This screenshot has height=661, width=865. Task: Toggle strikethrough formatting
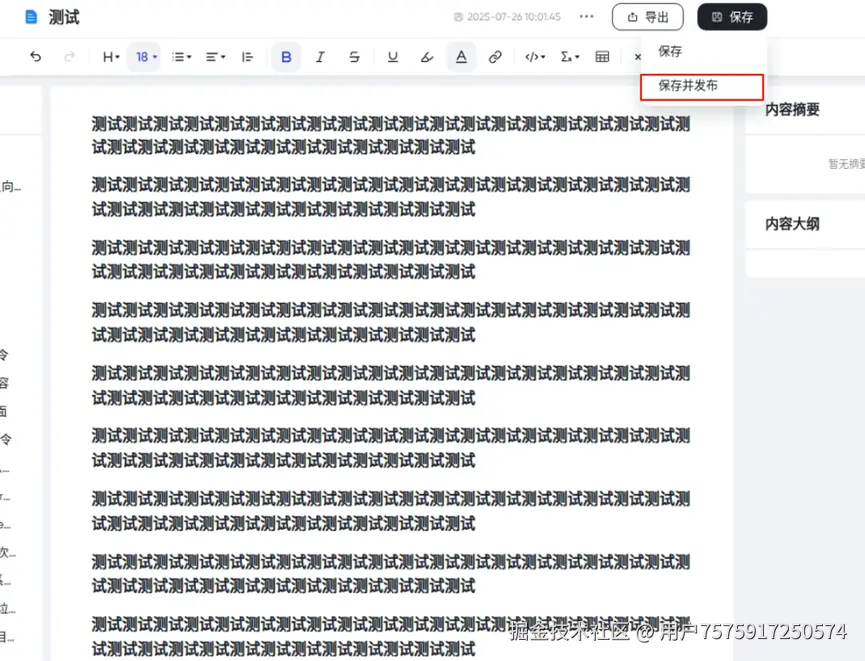pos(354,57)
